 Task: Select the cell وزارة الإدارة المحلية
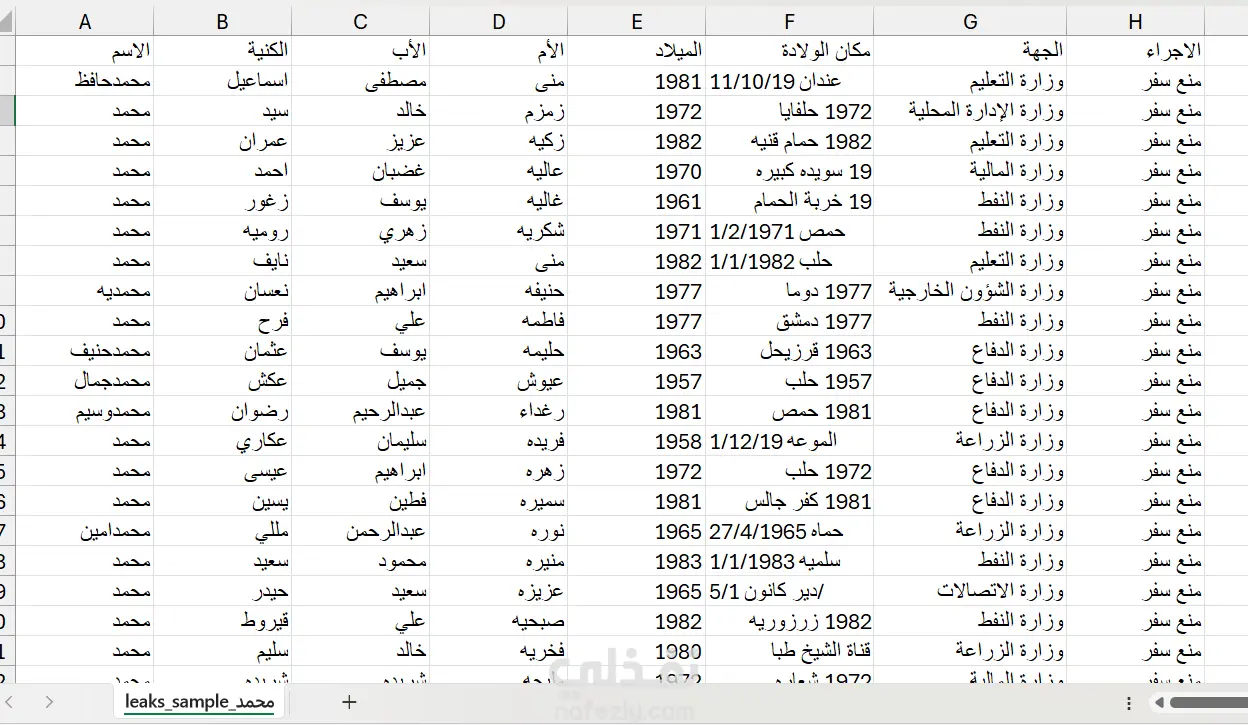(970, 111)
